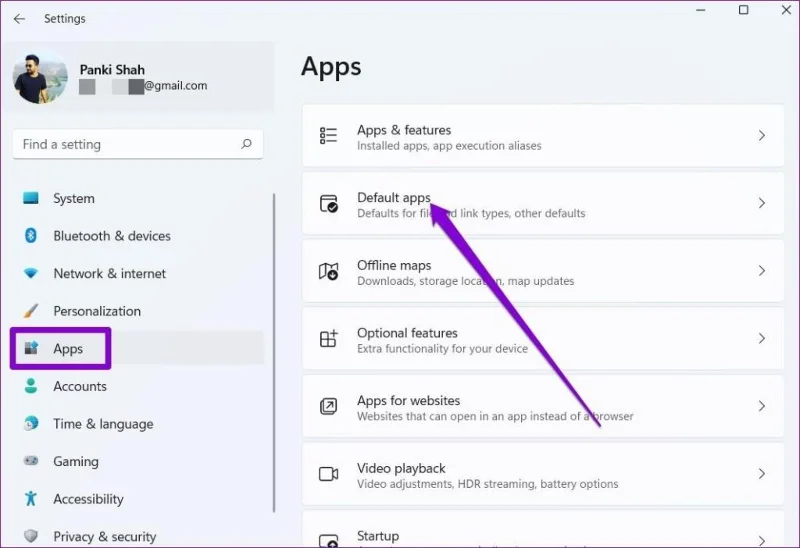The width and height of the screenshot is (800, 548).
Task: Click the Panki Shah profile picture
Action: point(40,78)
